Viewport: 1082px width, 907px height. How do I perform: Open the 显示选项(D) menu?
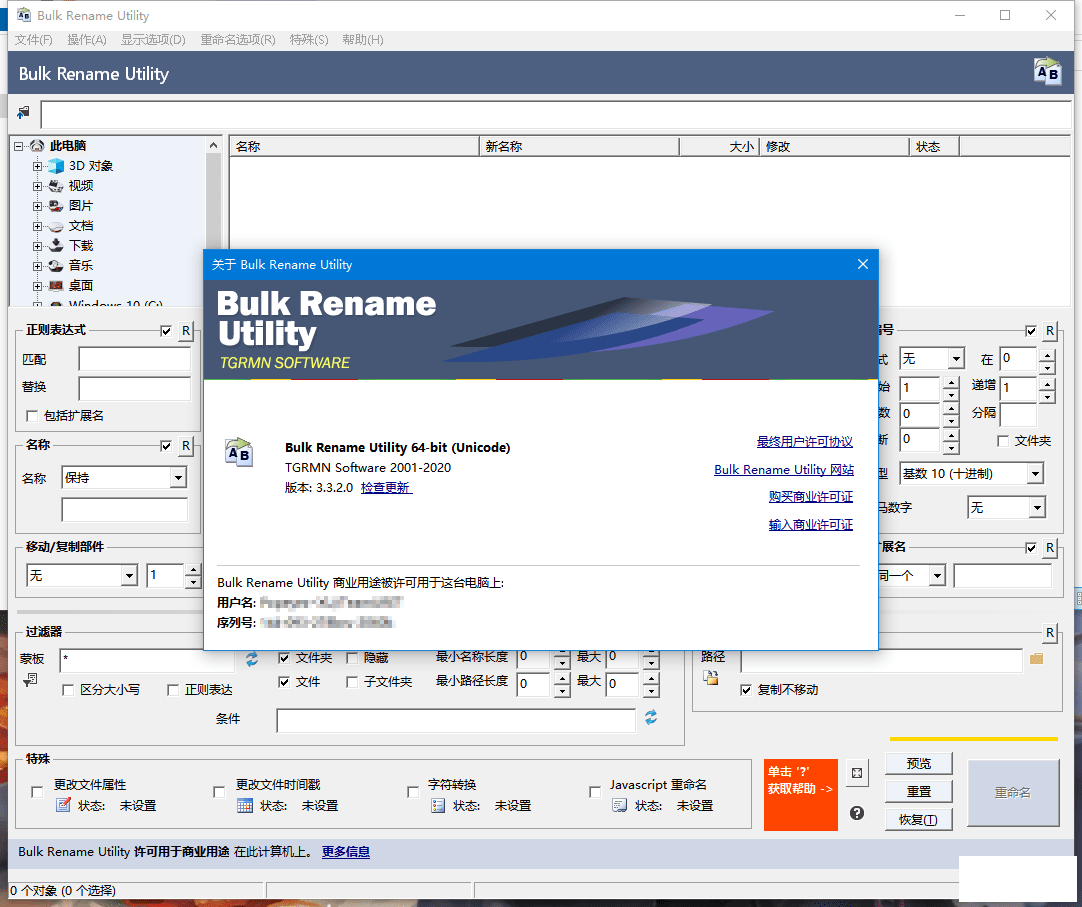[x=153, y=39]
